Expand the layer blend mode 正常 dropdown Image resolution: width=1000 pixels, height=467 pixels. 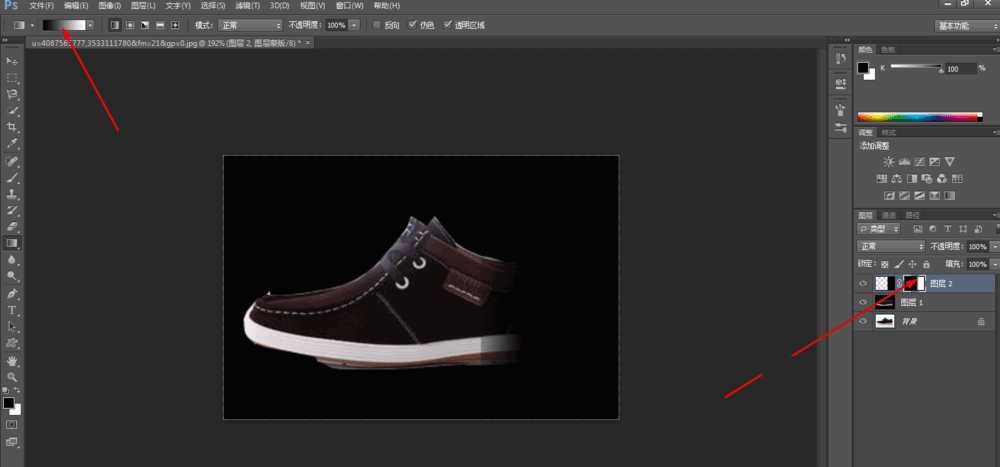(892, 246)
